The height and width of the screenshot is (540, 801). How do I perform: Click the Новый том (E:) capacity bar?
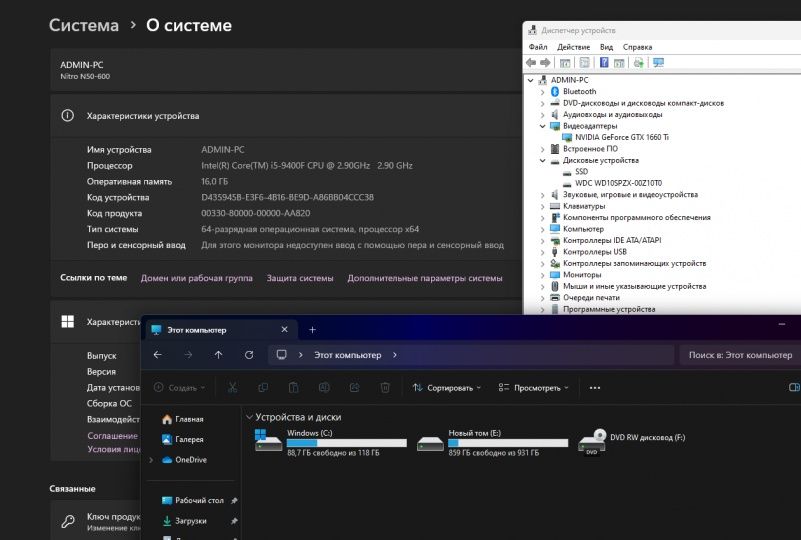click(x=508, y=443)
